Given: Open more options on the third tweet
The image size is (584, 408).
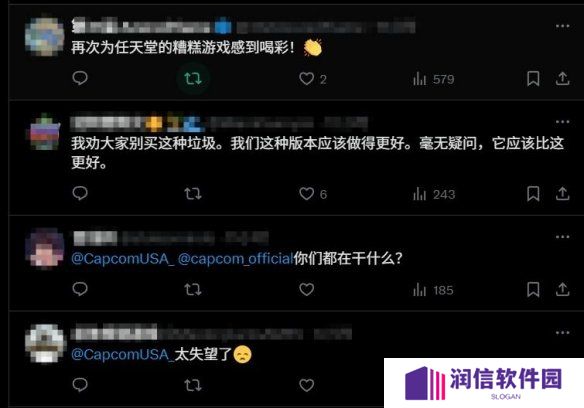Looking at the screenshot, I should tap(562, 237).
